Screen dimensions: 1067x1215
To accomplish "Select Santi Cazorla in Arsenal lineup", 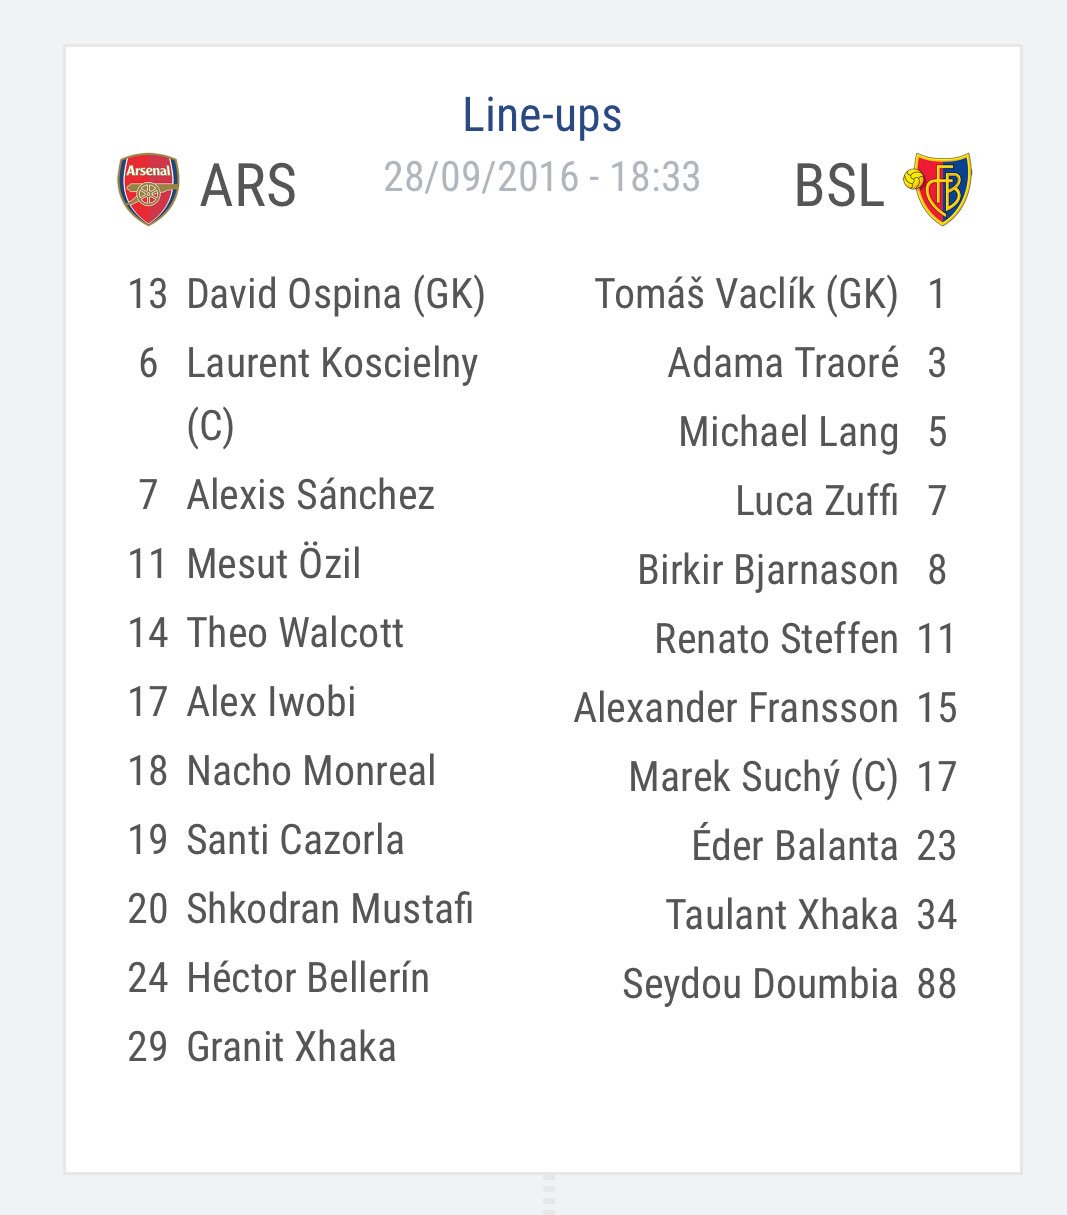I will pos(266,840).
